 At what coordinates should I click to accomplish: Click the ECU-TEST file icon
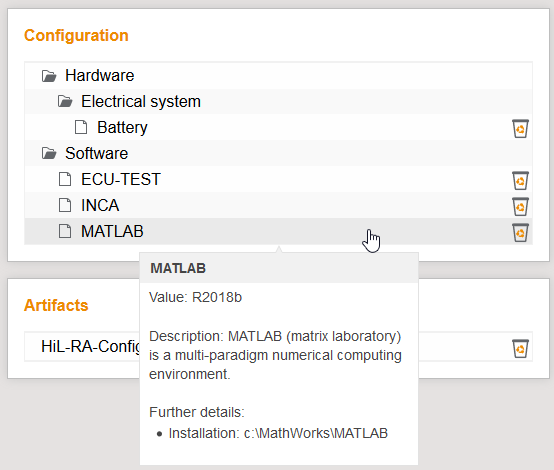click(x=65, y=179)
